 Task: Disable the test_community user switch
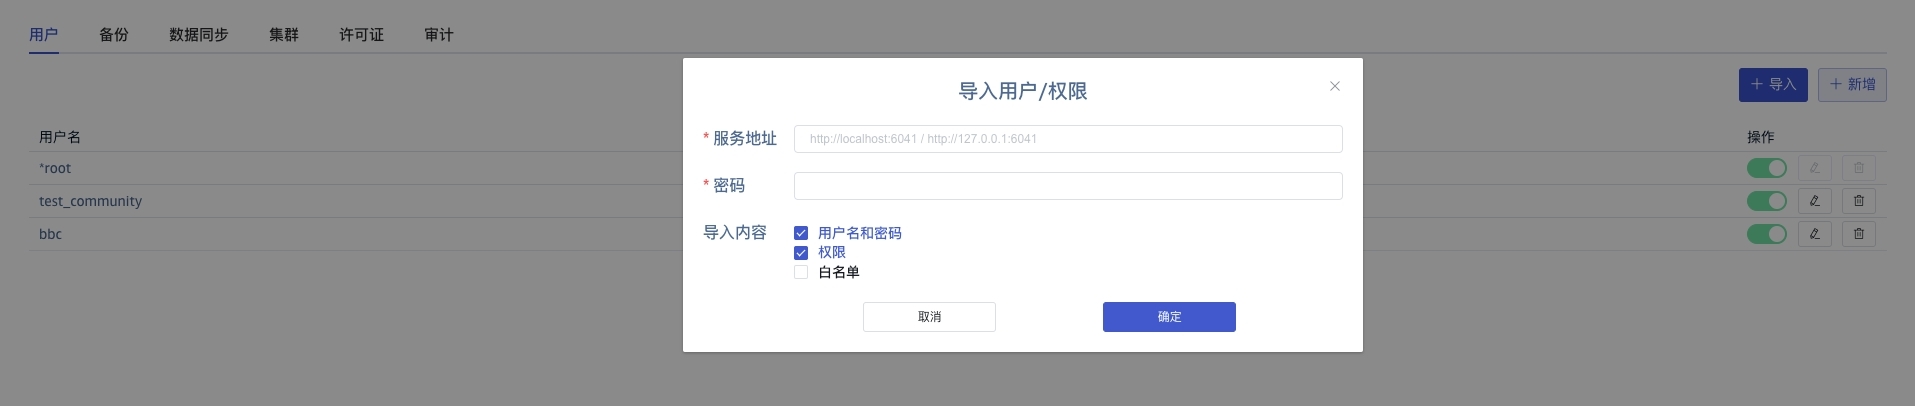pos(1766,201)
